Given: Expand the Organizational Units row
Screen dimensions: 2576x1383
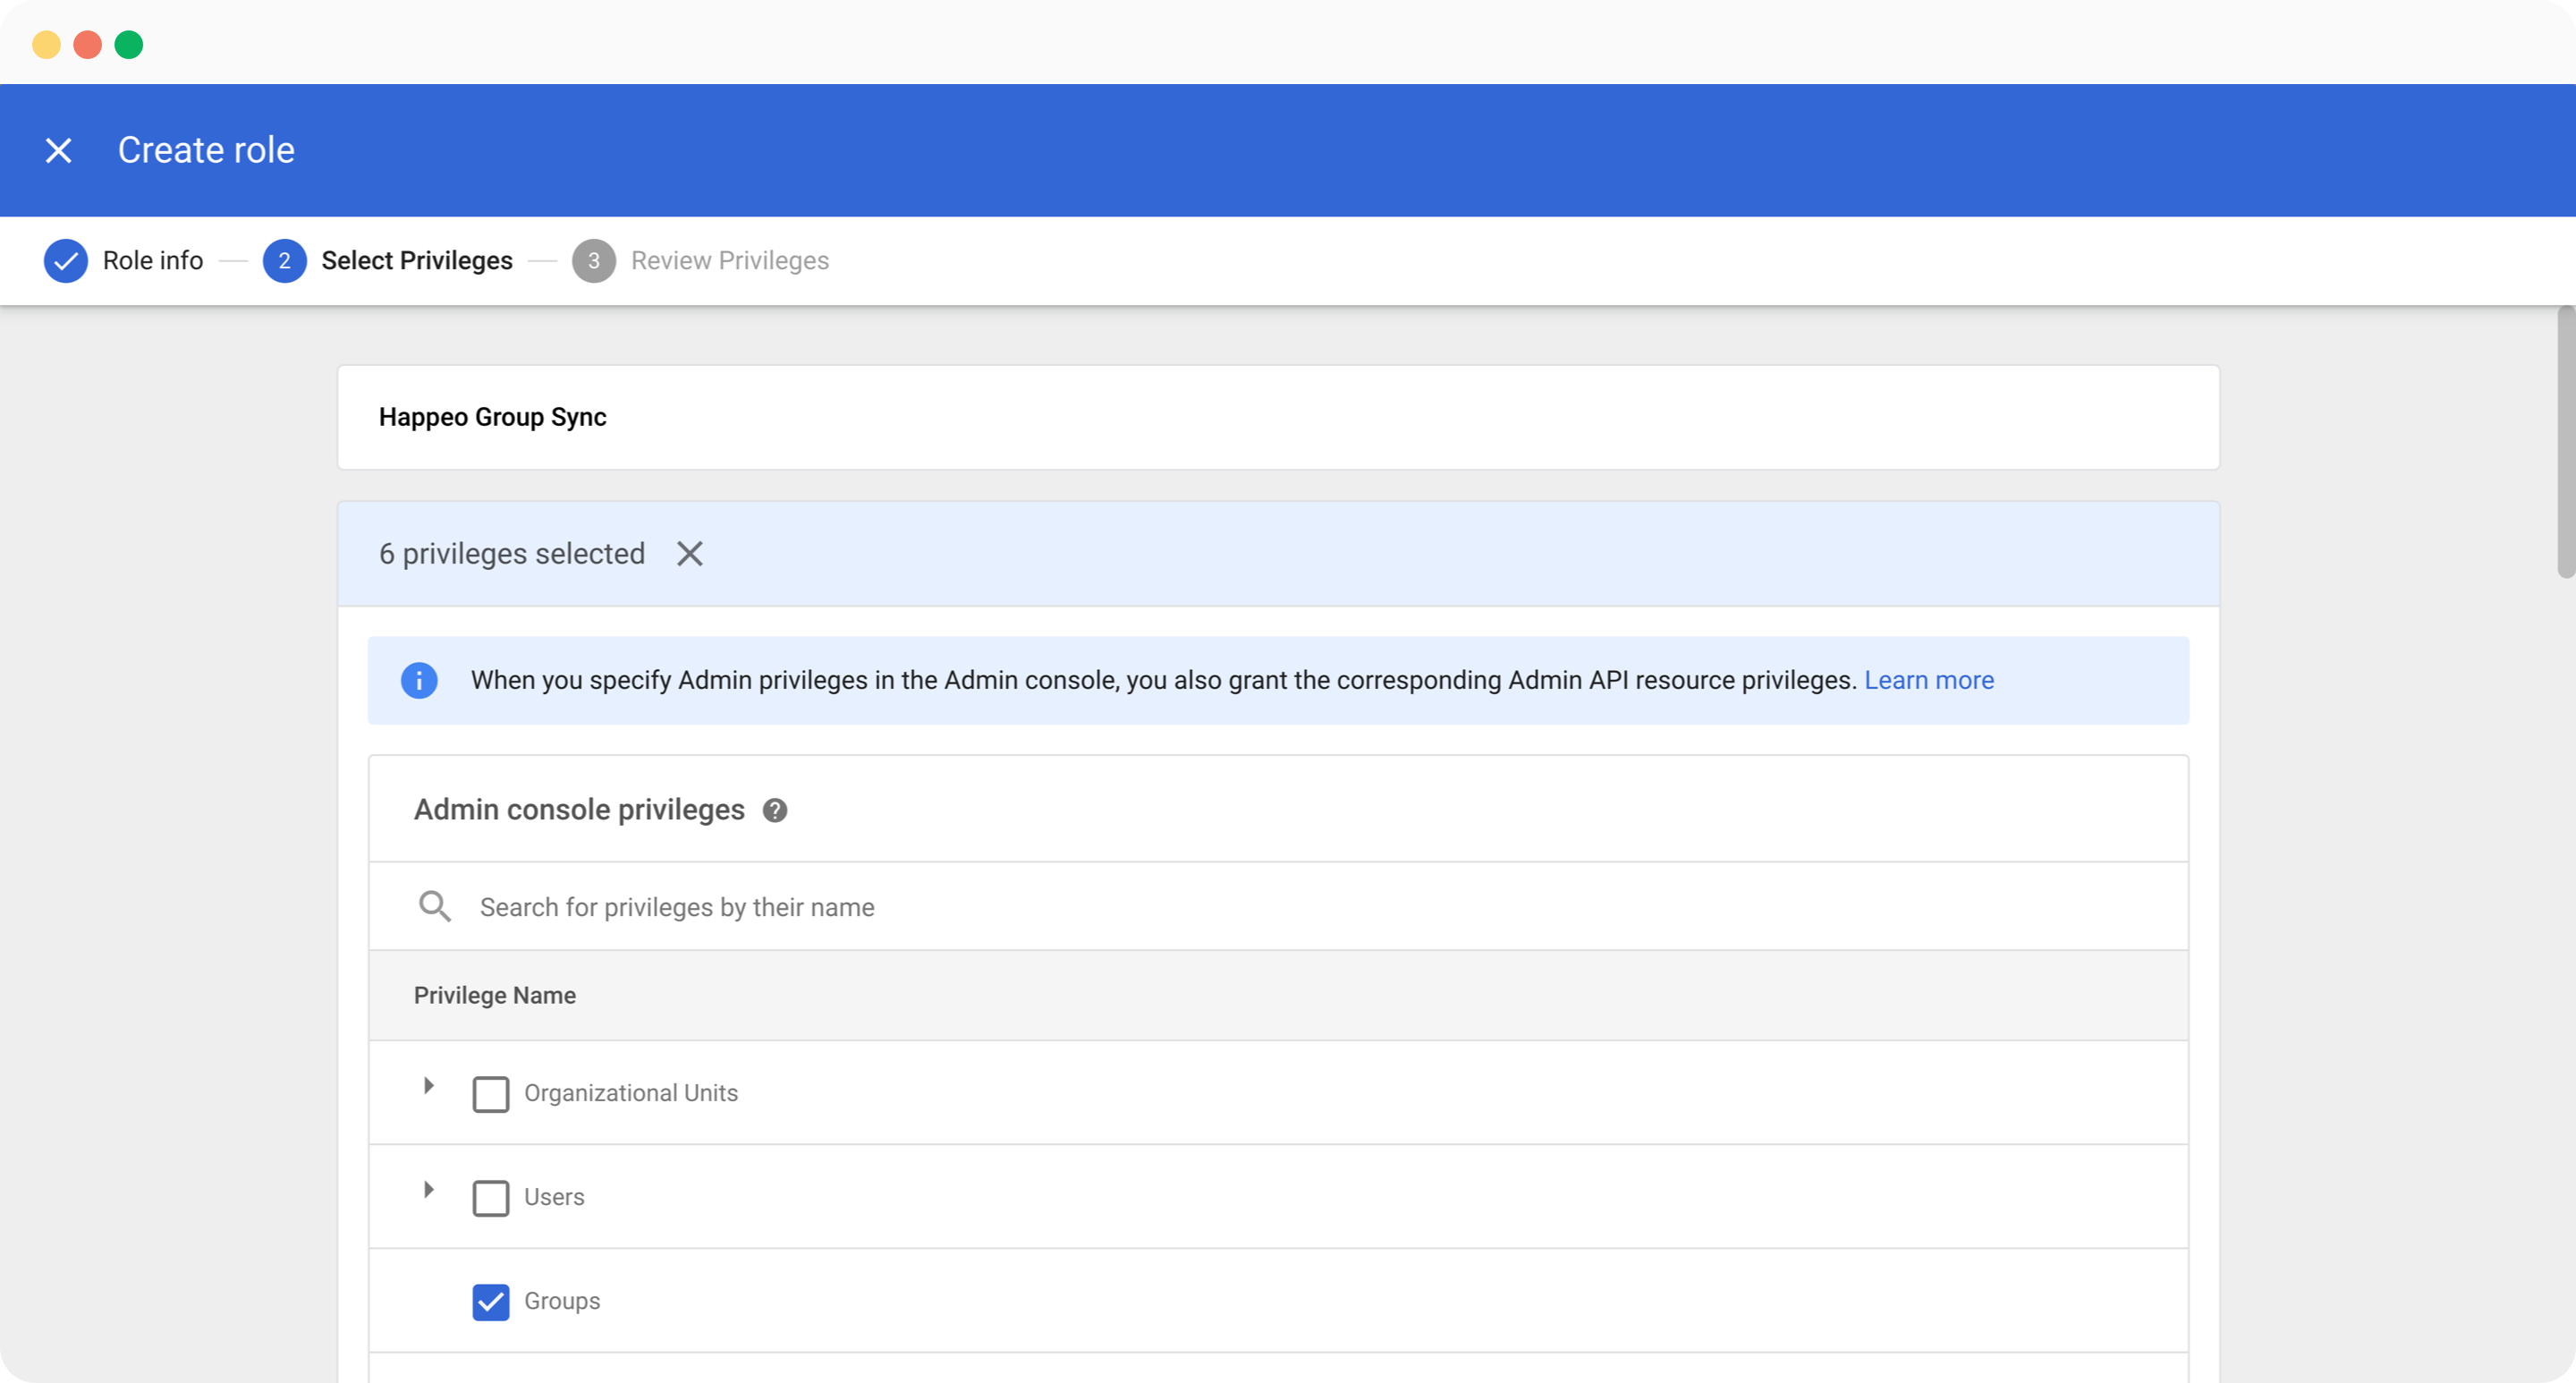Looking at the screenshot, I should pos(429,1086).
